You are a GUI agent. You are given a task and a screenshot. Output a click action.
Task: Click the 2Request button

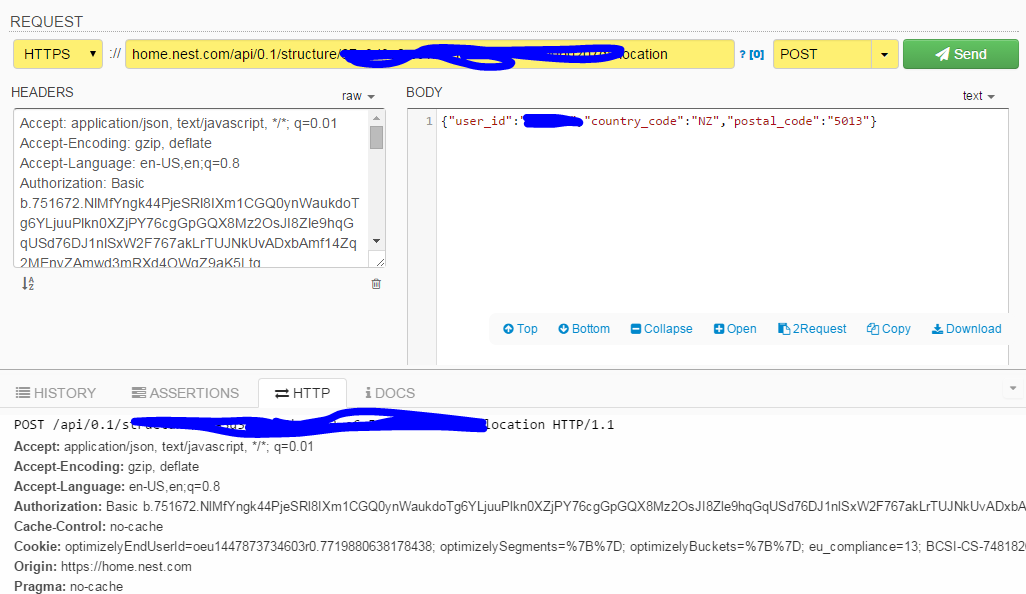tap(812, 328)
